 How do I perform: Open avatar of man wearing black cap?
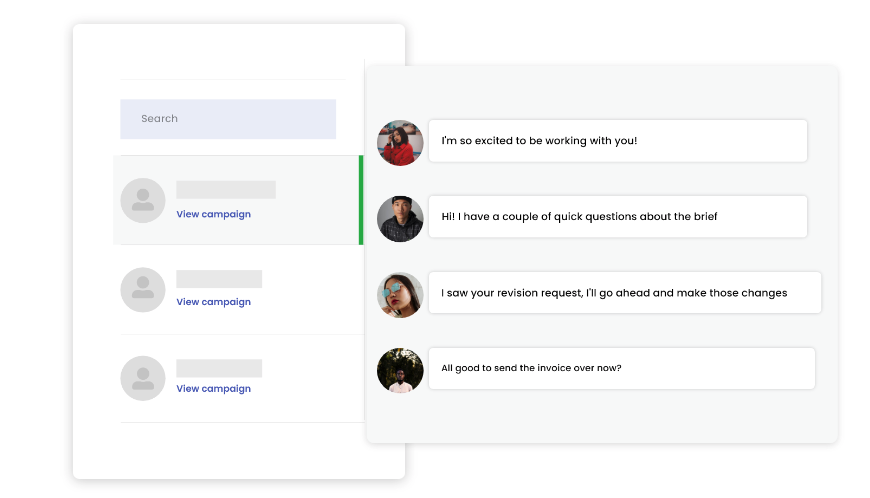[x=400, y=218]
